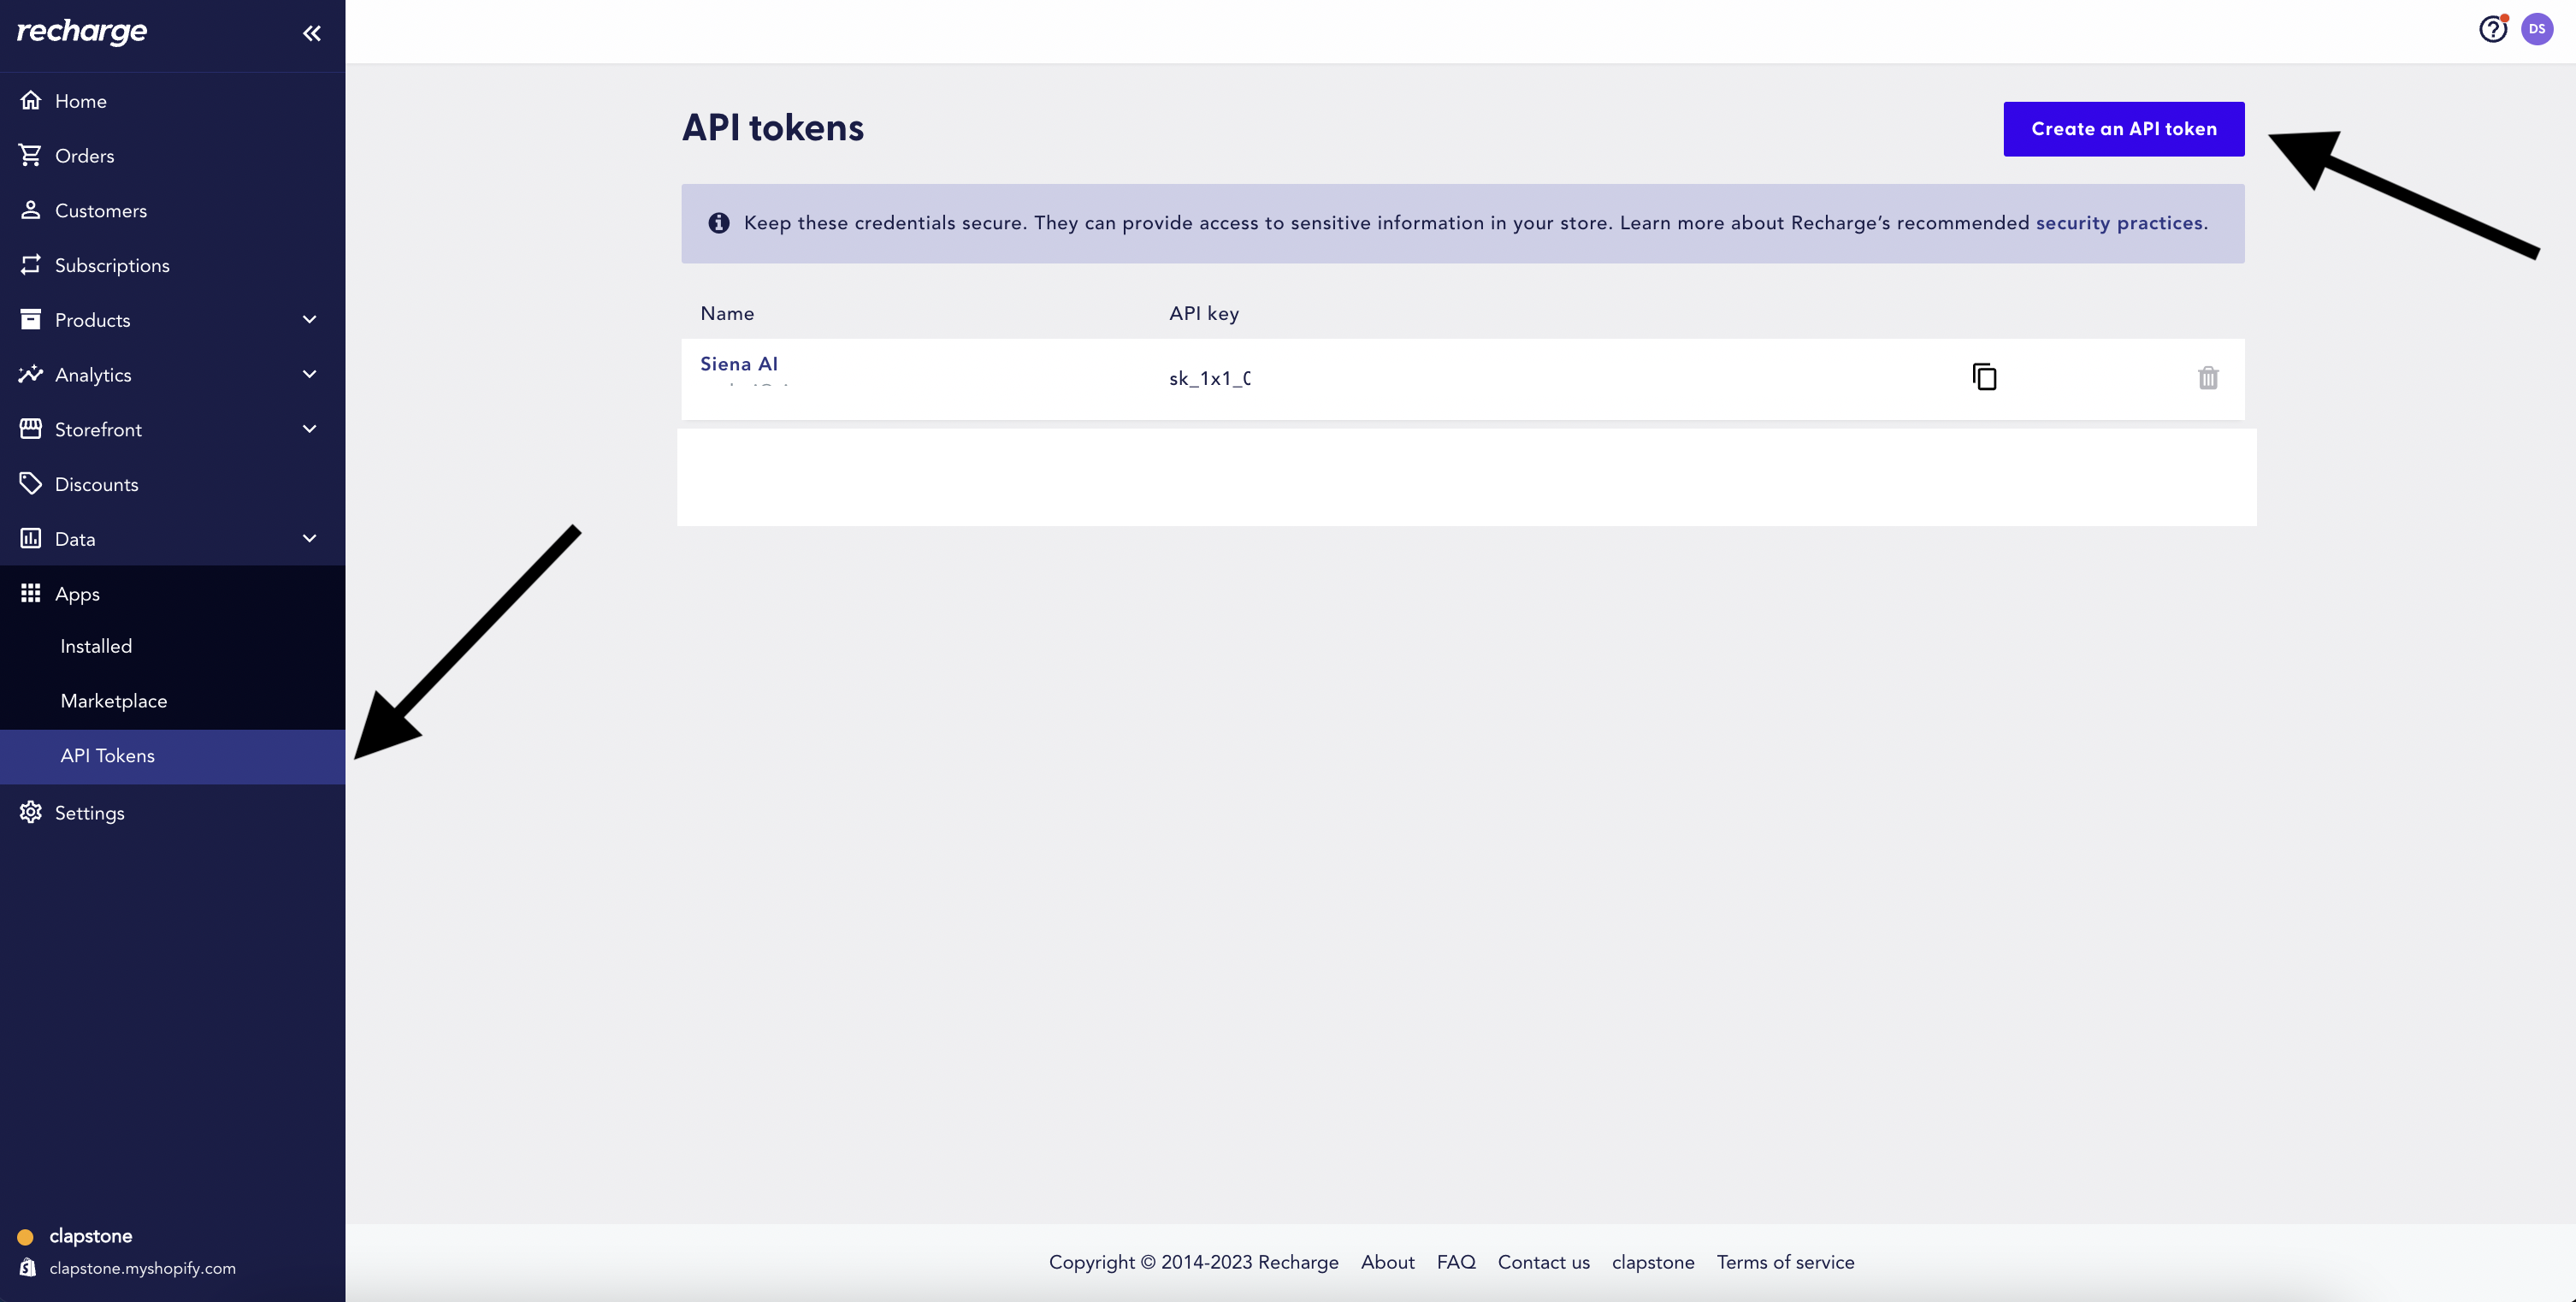
Task: Click the Analytics chart icon
Action: pos(31,374)
